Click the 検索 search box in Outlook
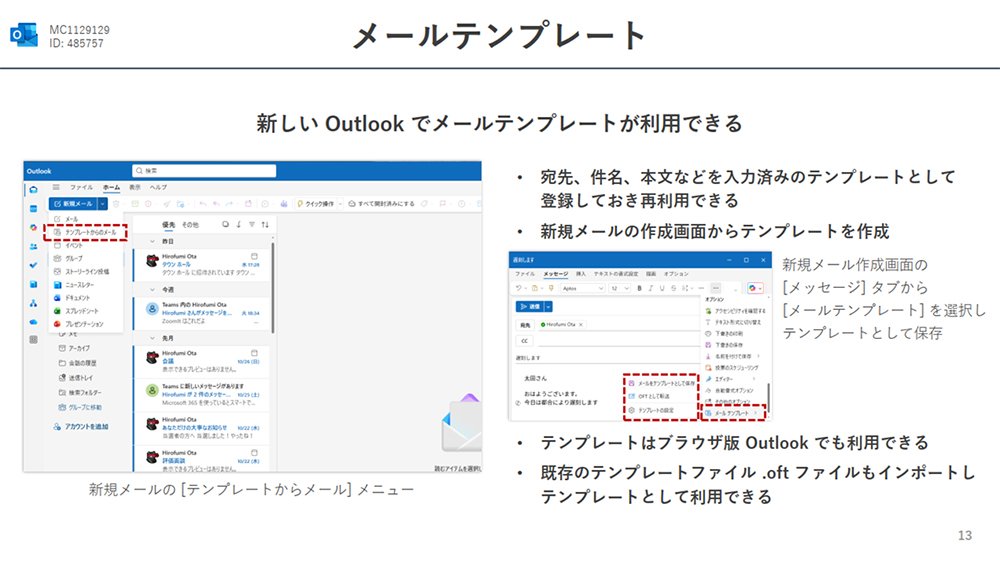Image resolution: width=1000 pixels, height=562 pixels. (204, 170)
